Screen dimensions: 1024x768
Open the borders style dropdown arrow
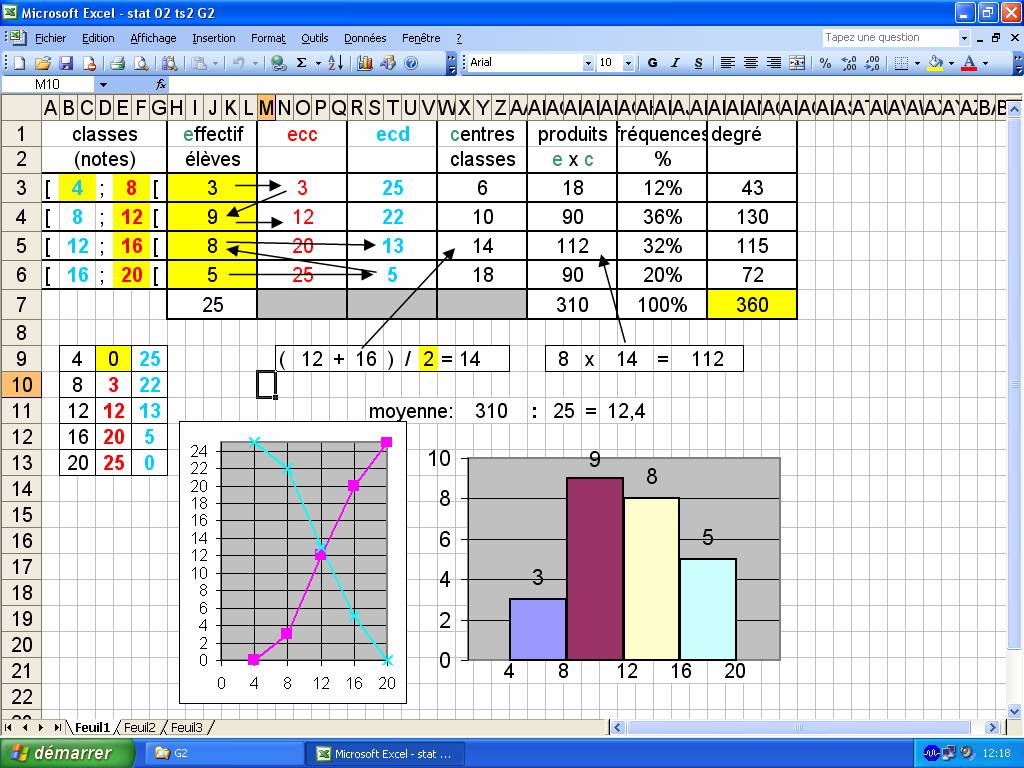(x=918, y=63)
